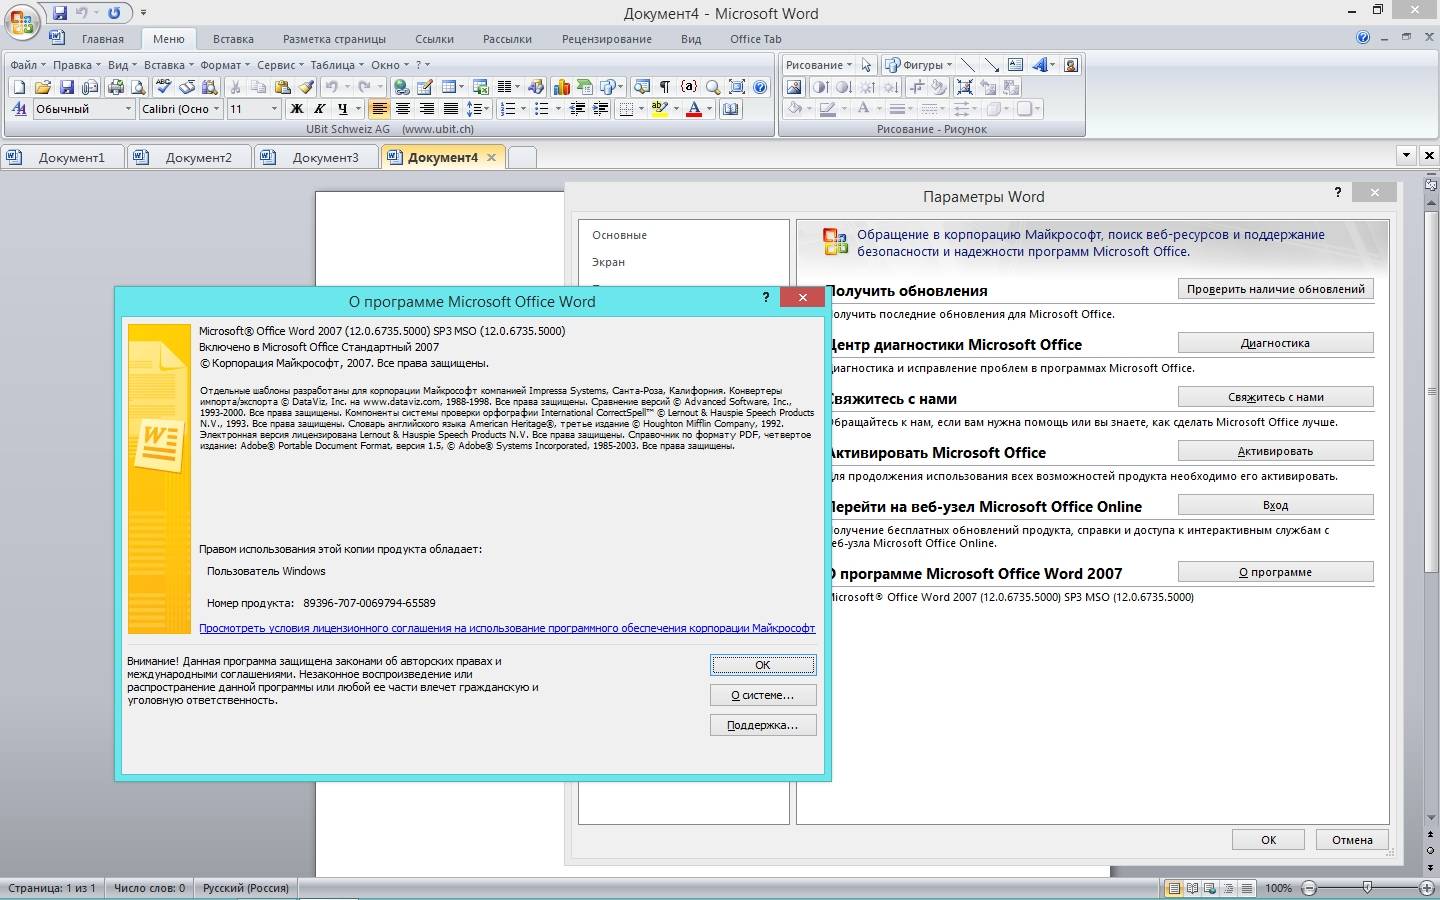Viewport: 1440px width, 900px height.
Task: Apply Italic К formatting
Action: click(x=319, y=109)
